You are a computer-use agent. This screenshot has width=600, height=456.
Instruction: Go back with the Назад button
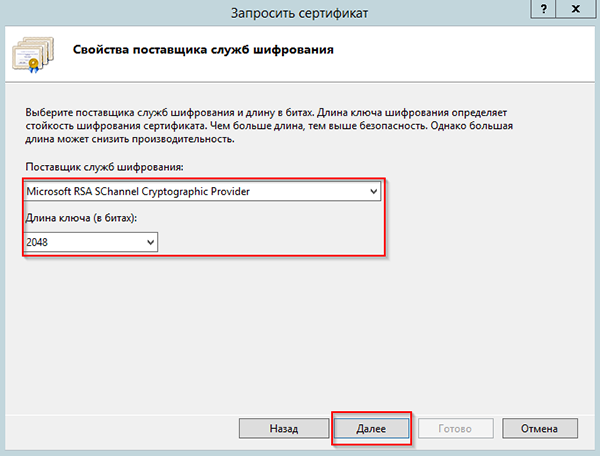coord(283,427)
